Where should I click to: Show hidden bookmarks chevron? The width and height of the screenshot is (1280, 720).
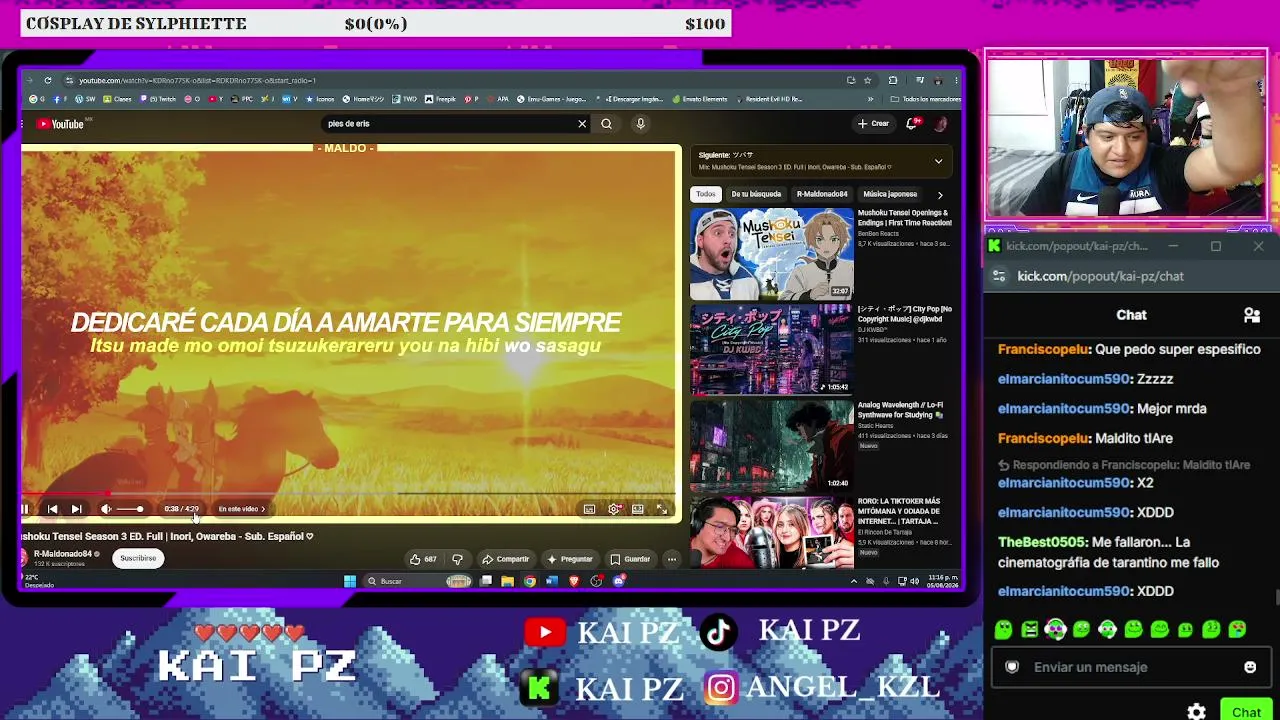tap(870, 99)
